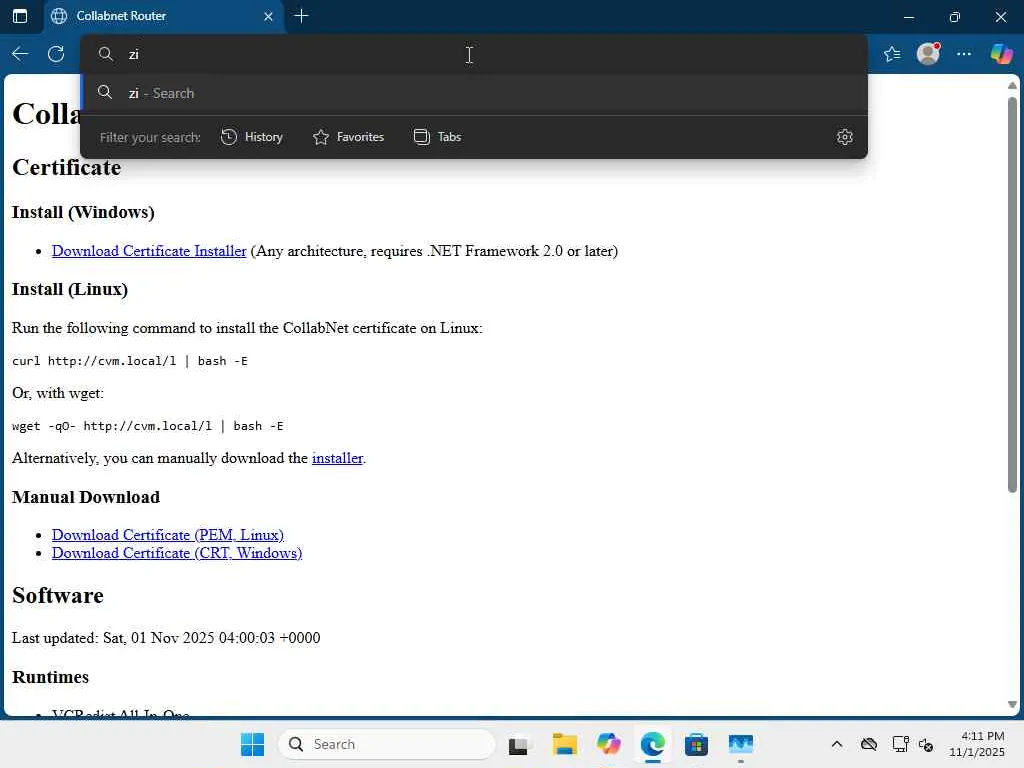This screenshot has width=1024, height=768.
Task: Close the Collabnet Router tab
Action: click(268, 16)
